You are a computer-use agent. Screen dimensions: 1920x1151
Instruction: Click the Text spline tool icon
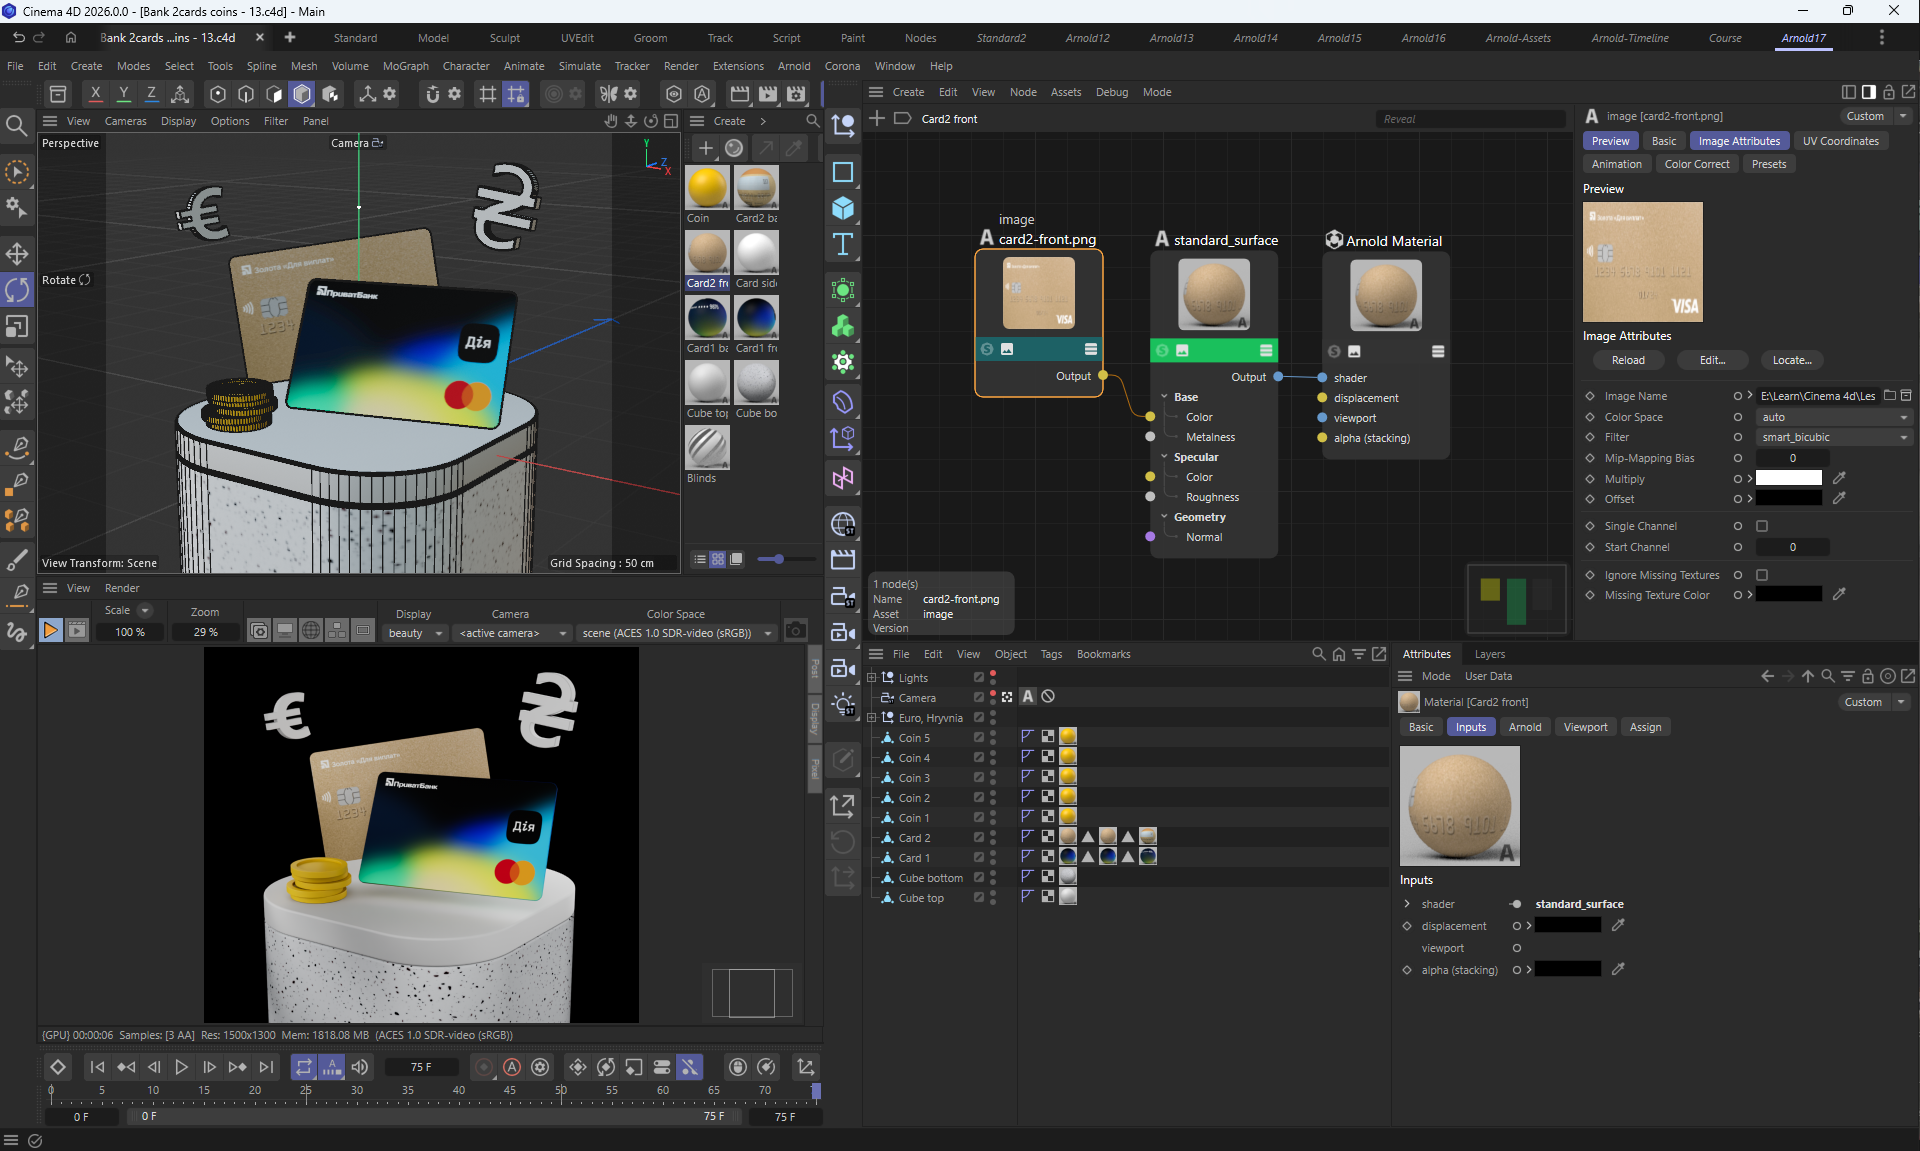coord(843,245)
